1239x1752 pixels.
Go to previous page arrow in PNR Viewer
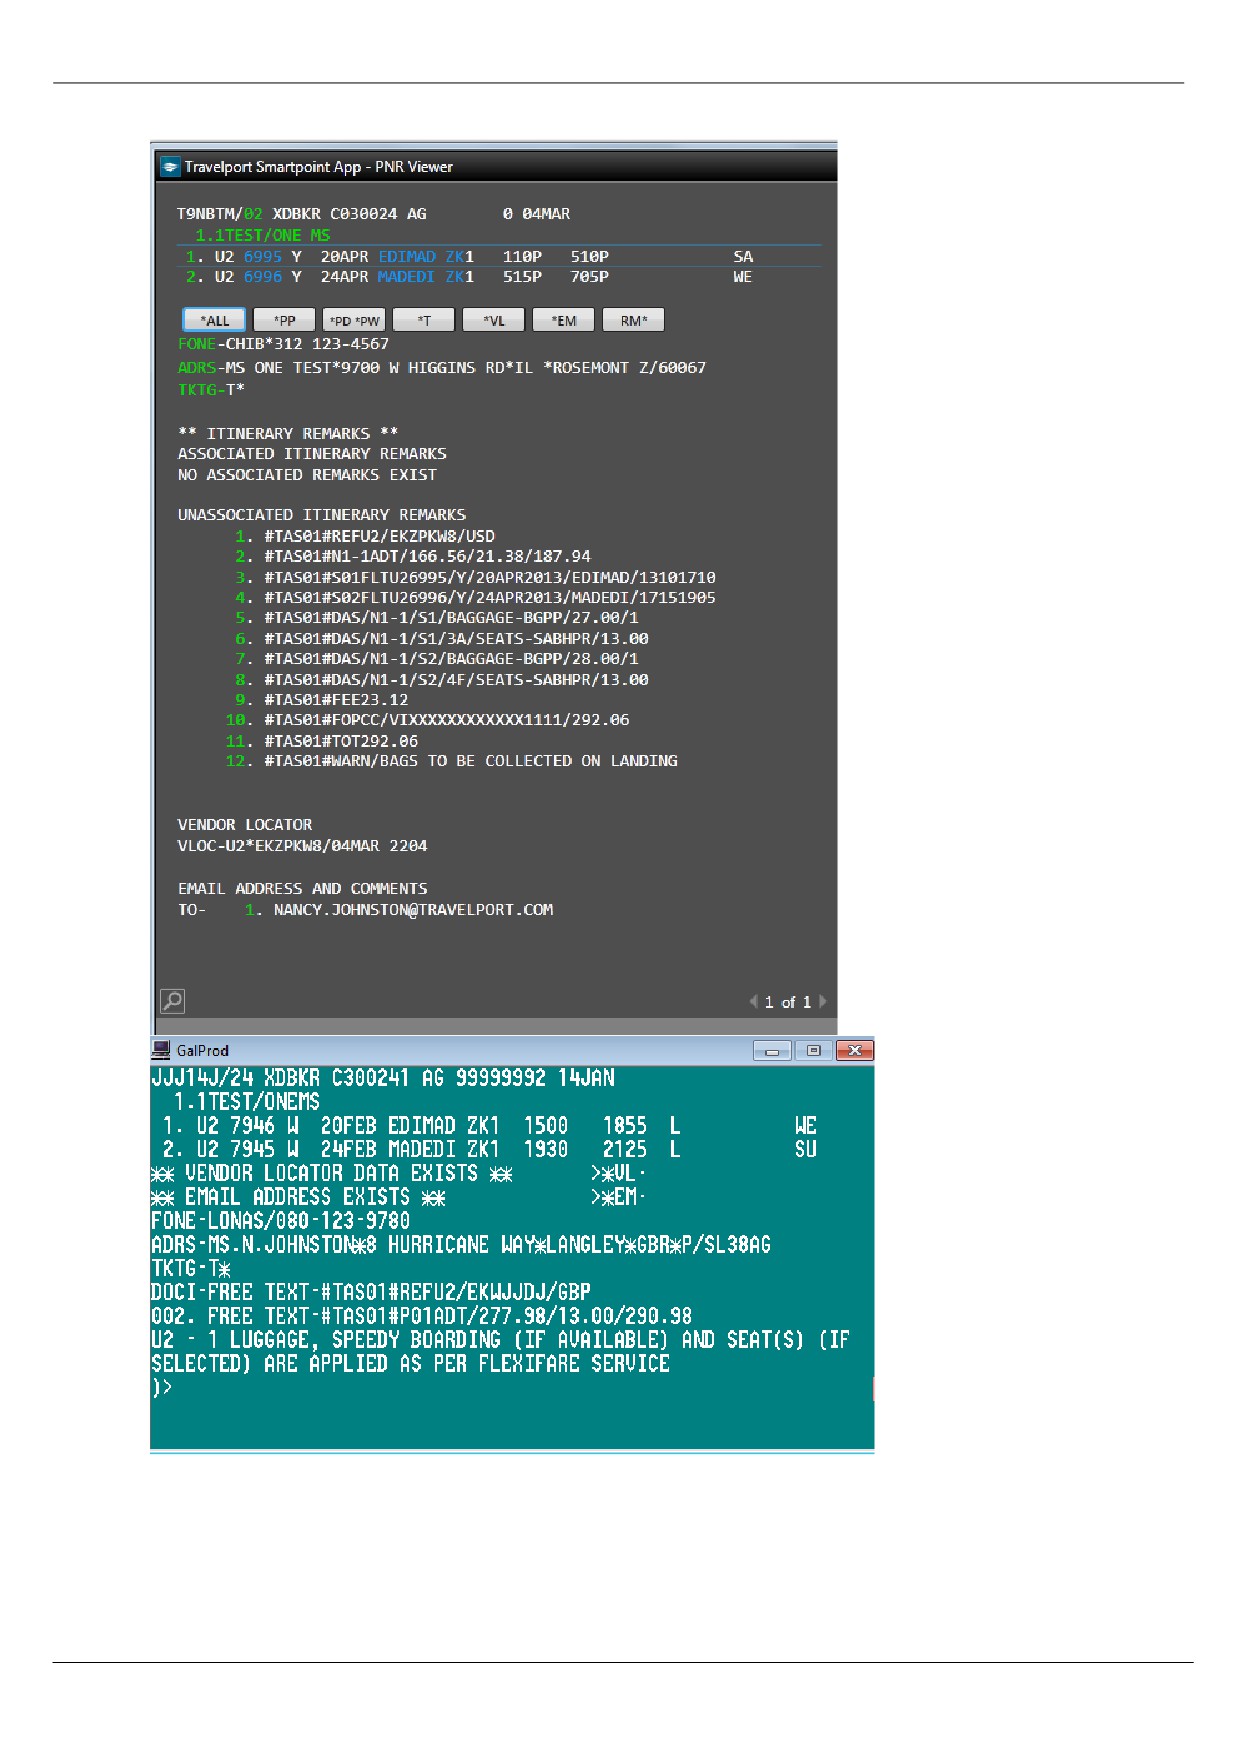[753, 1001]
